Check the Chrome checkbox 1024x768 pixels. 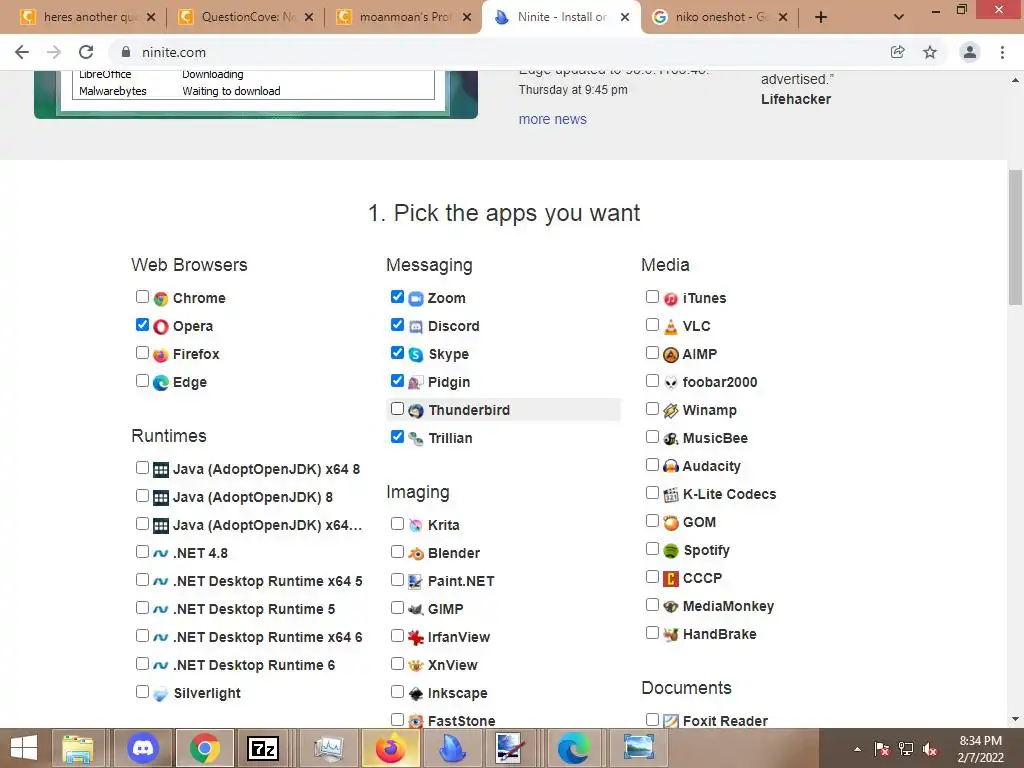(x=142, y=296)
